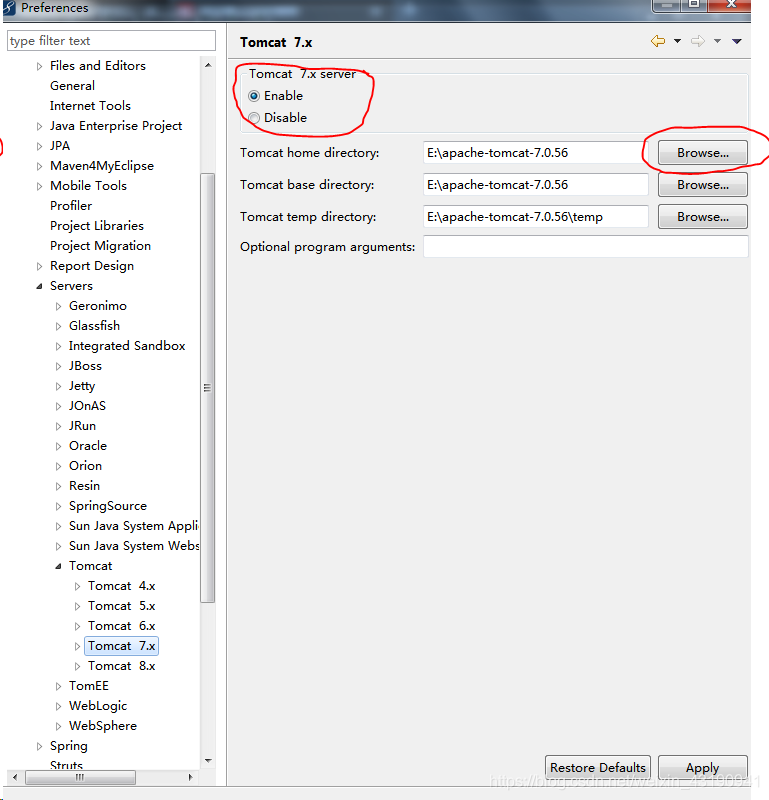The image size is (769, 800).
Task: Expand the Java Enterprise Project node
Action: click(x=39, y=126)
